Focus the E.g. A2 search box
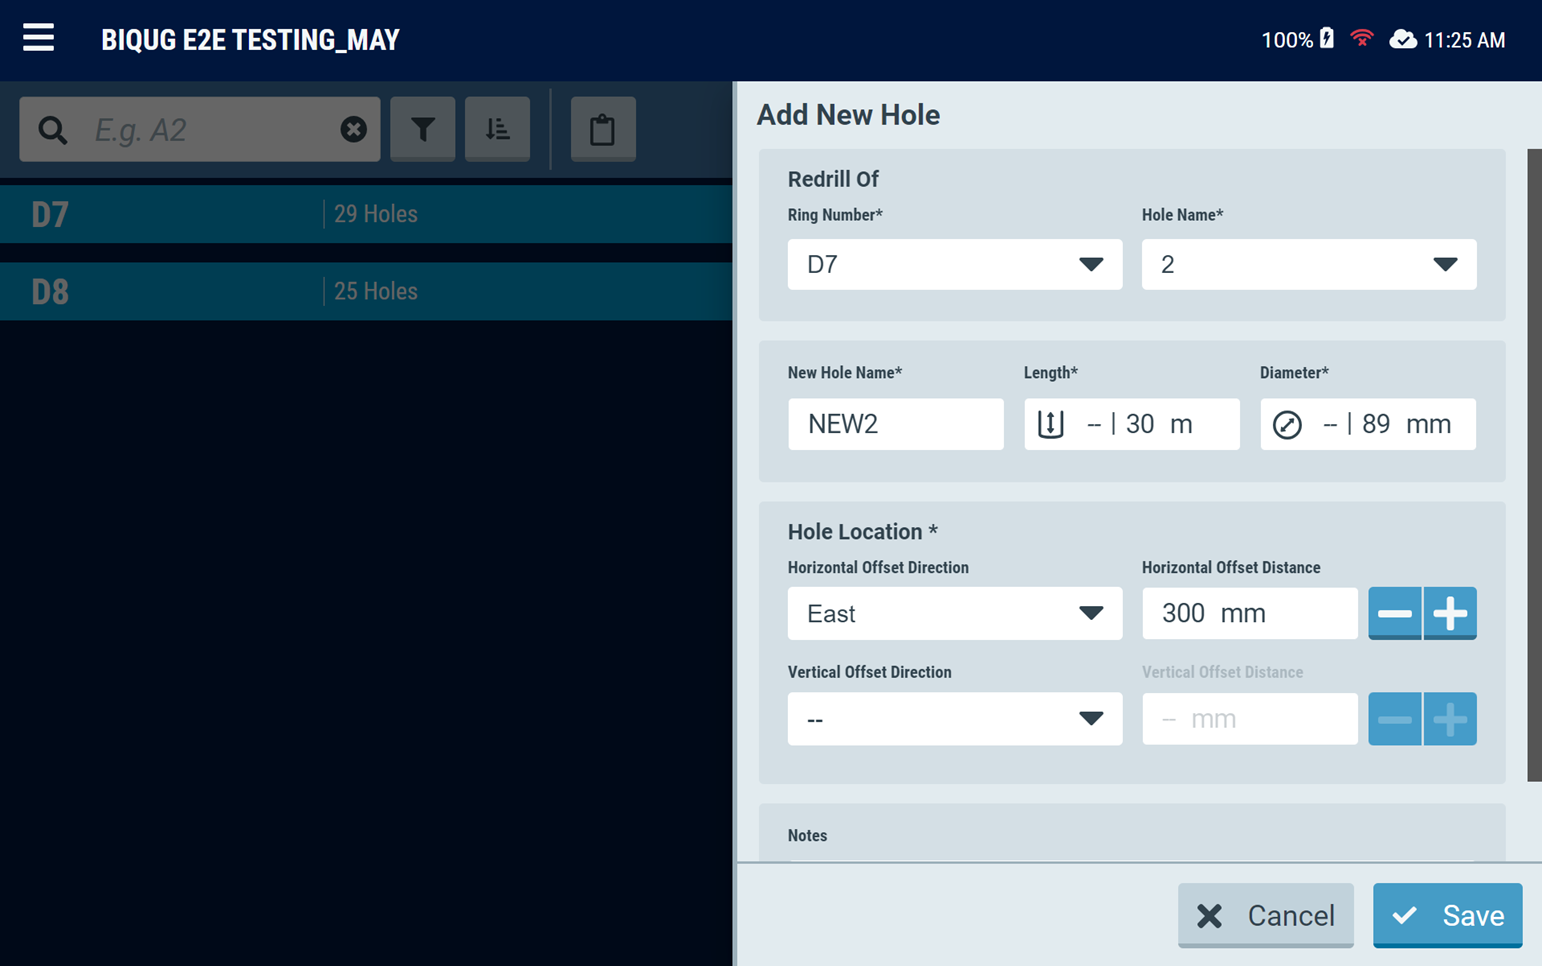 click(200, 129)
